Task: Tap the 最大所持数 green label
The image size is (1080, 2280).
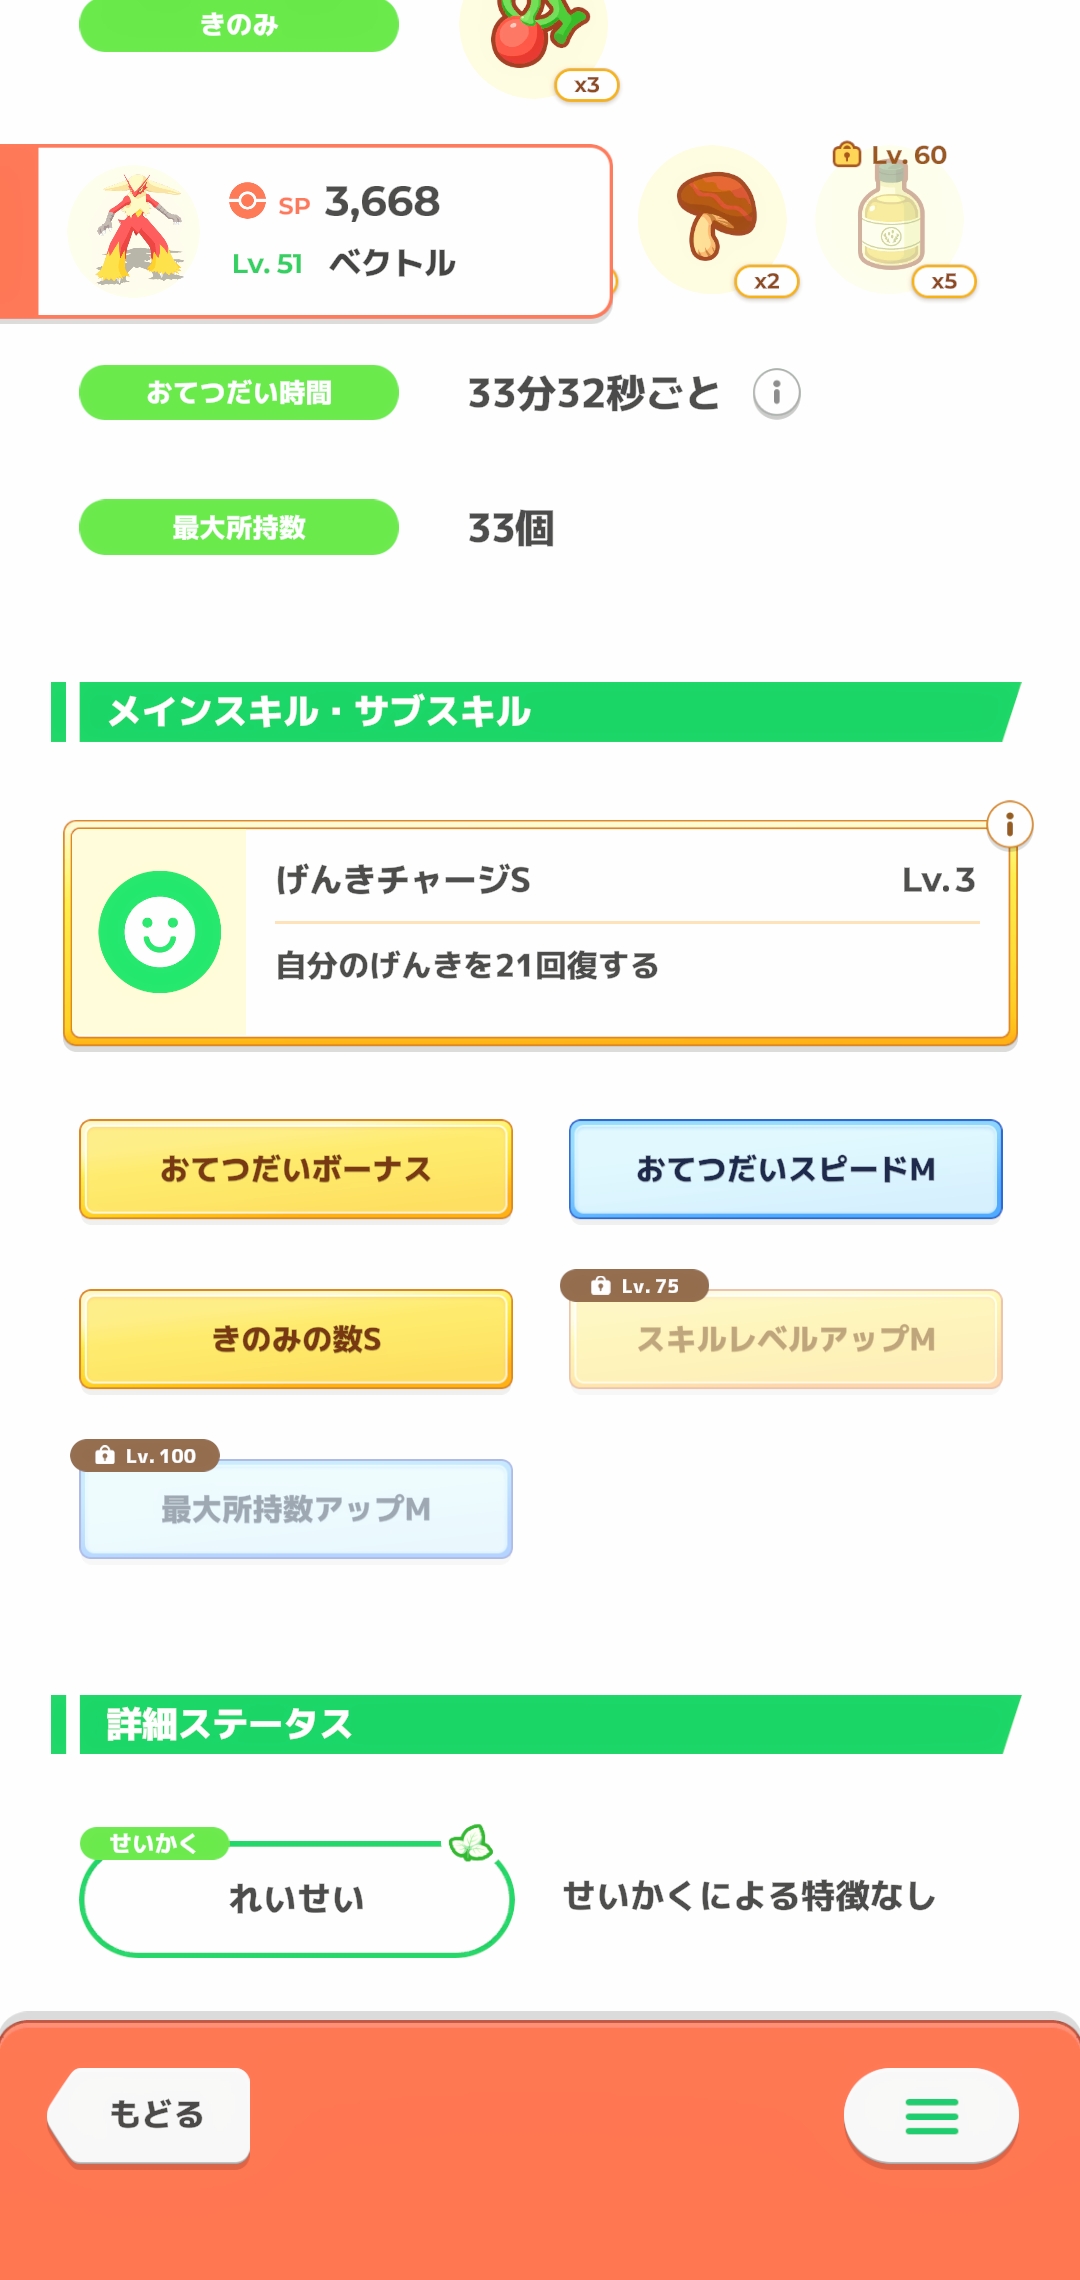Action: tap(239, 527)
